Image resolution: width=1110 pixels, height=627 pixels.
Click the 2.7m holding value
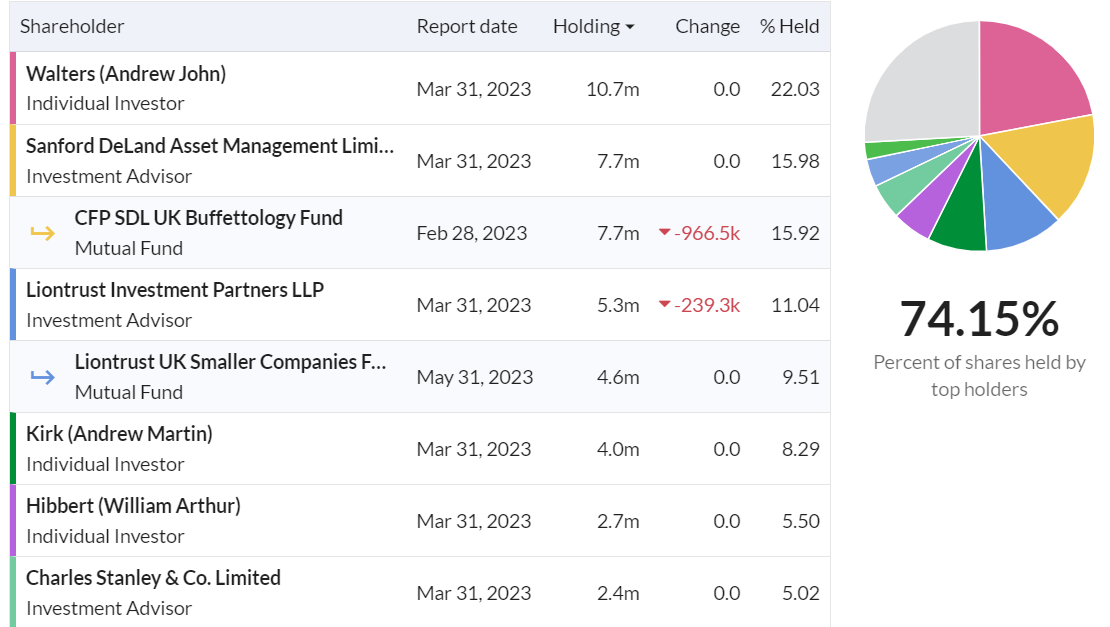click(x=618, y=522)
